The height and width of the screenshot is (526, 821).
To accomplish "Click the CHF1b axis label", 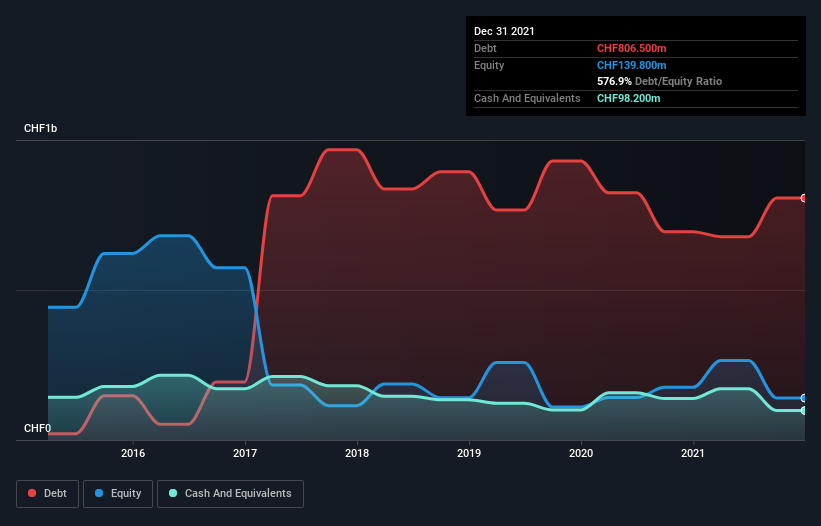I will coord(40,128).
